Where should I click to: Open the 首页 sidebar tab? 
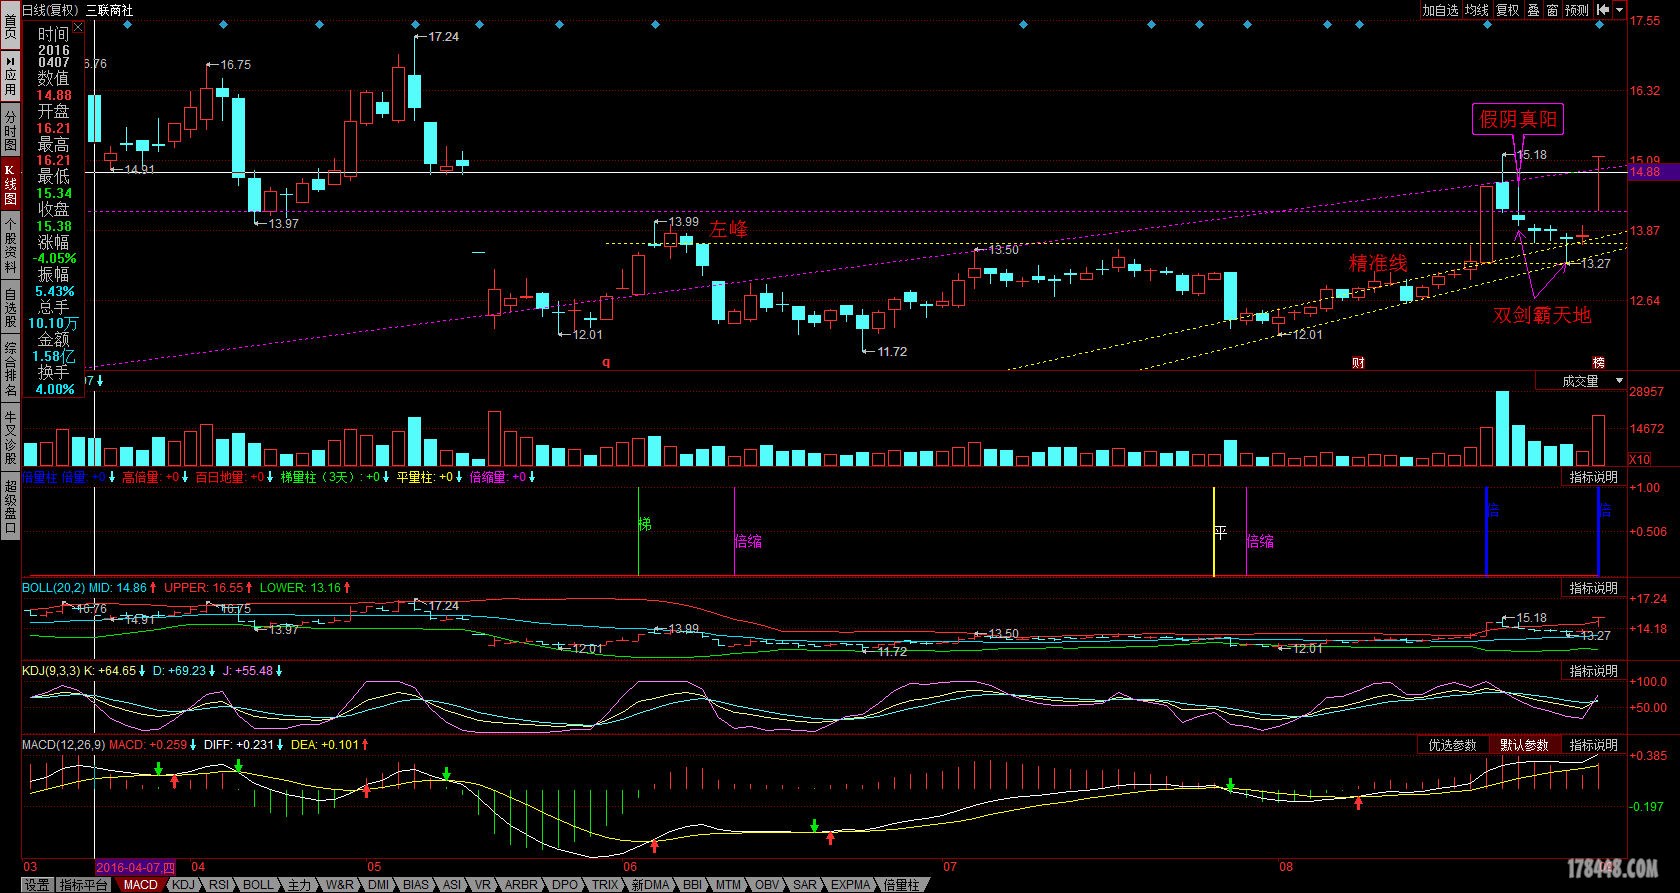coord(10,23)
